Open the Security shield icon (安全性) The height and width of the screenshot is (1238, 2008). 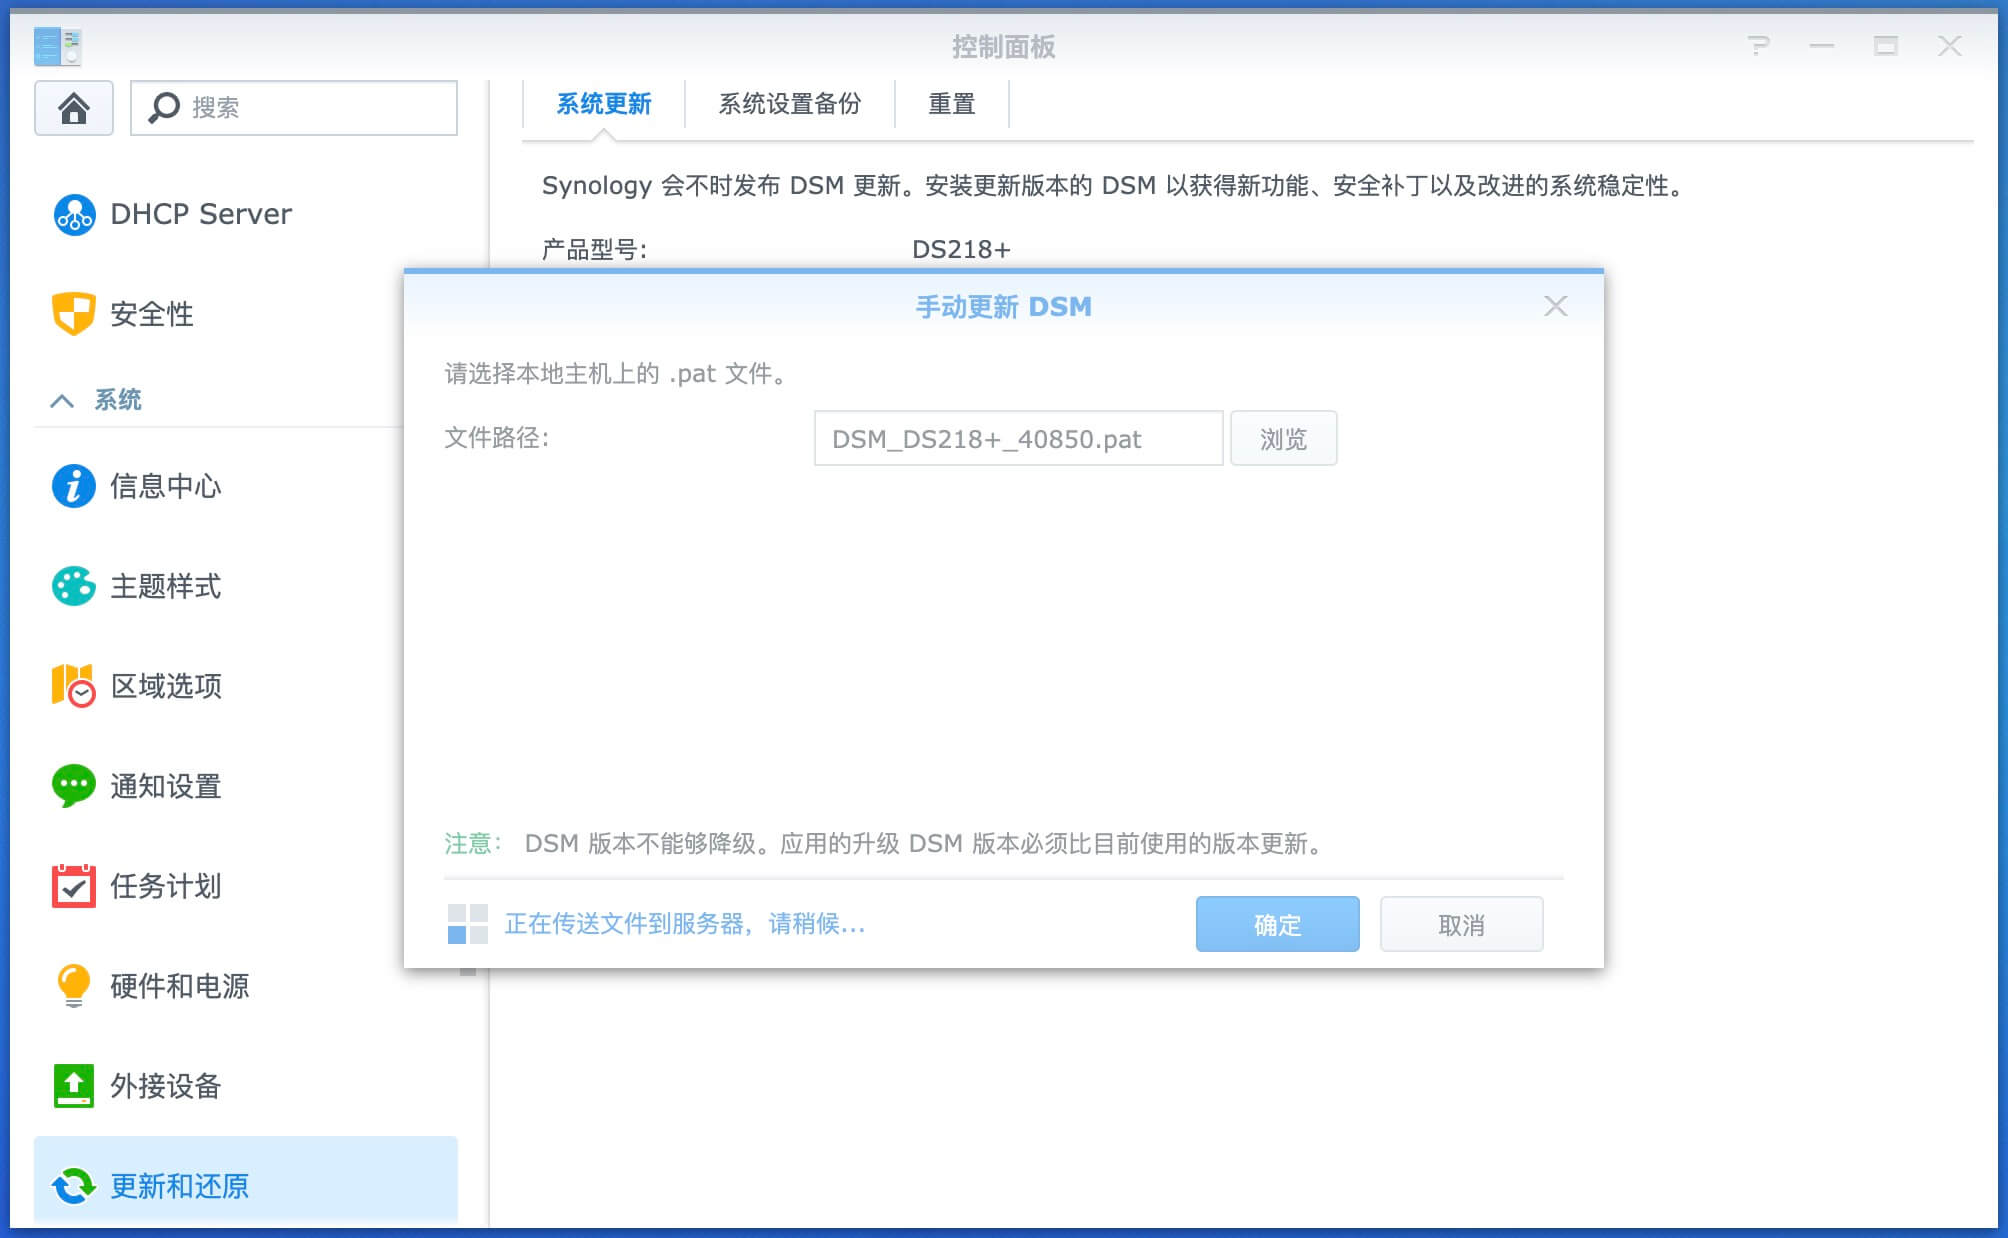74,314
